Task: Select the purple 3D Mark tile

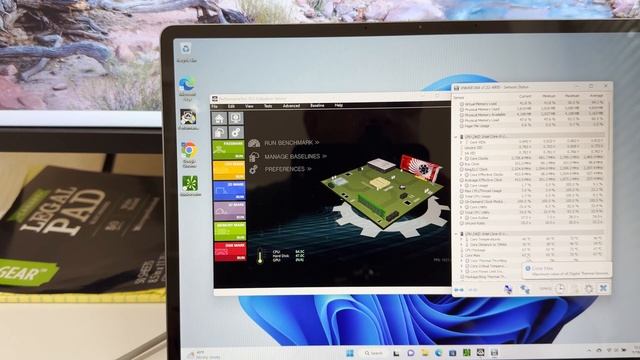Action: click(229, 211)
